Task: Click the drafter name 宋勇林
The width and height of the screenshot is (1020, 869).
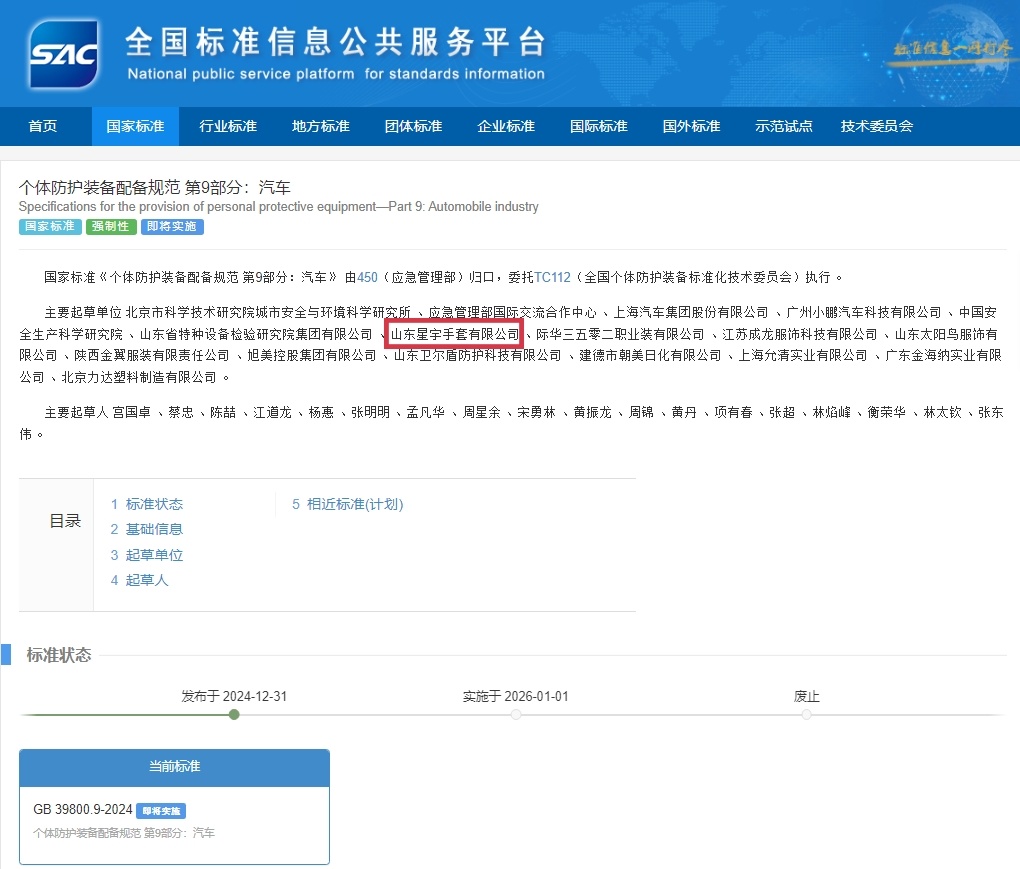Action: click(536, 412)
